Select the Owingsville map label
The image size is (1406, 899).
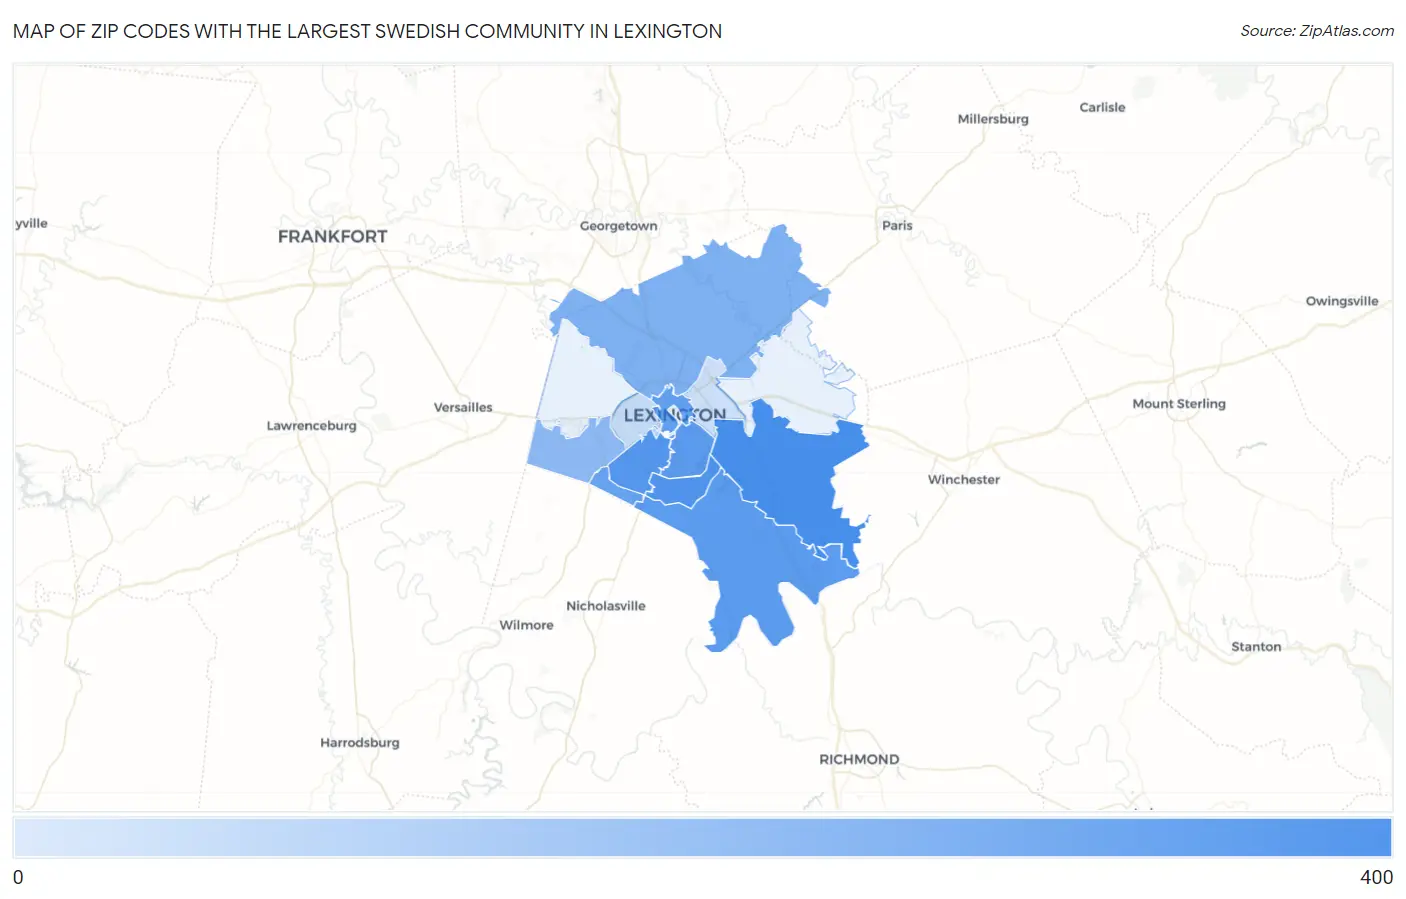(1341, 301)
